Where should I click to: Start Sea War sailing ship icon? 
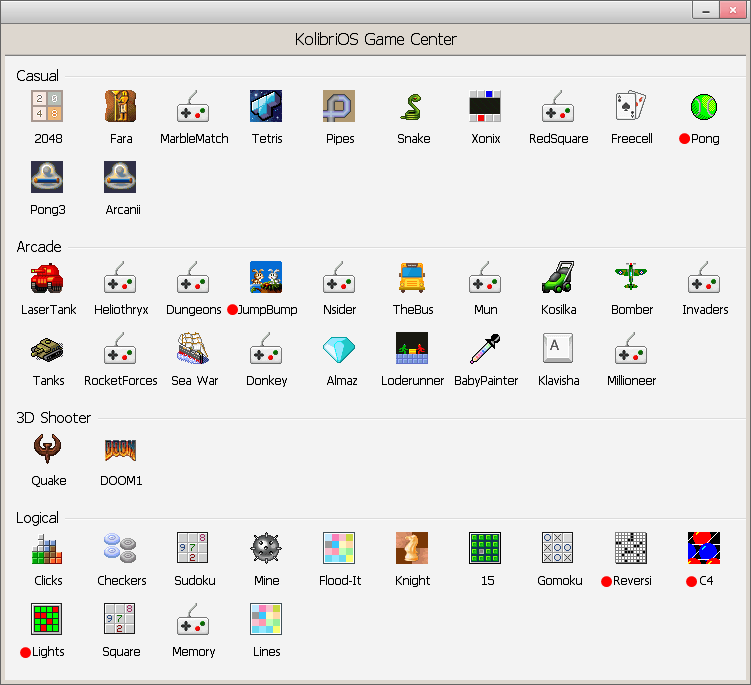point(193,348)
